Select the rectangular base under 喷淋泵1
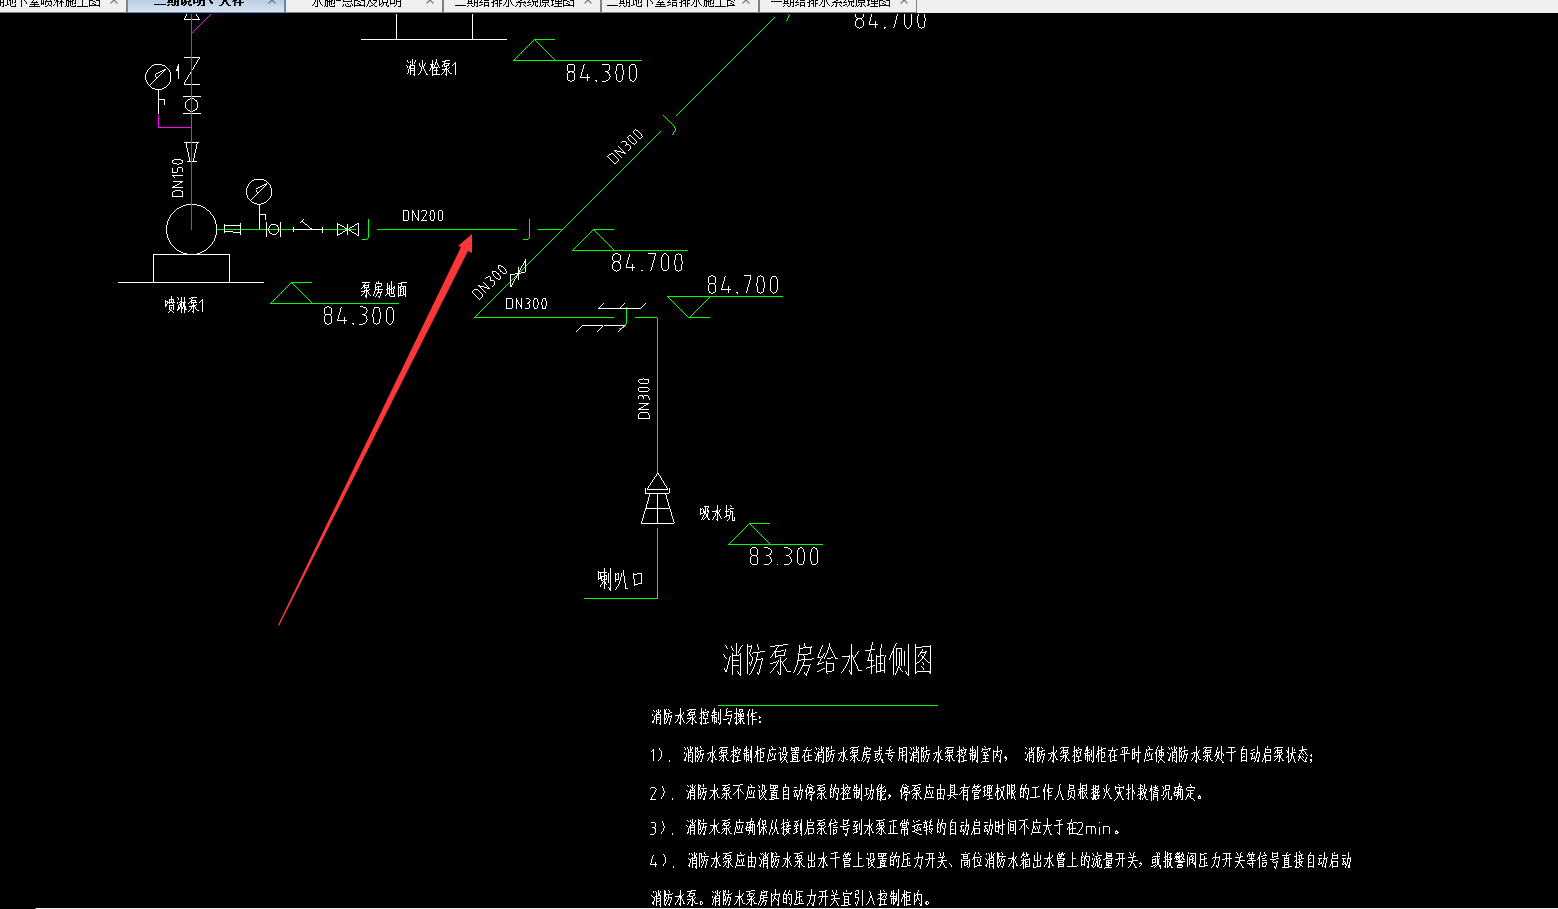 pyautogui.click(x=191, y=268)
